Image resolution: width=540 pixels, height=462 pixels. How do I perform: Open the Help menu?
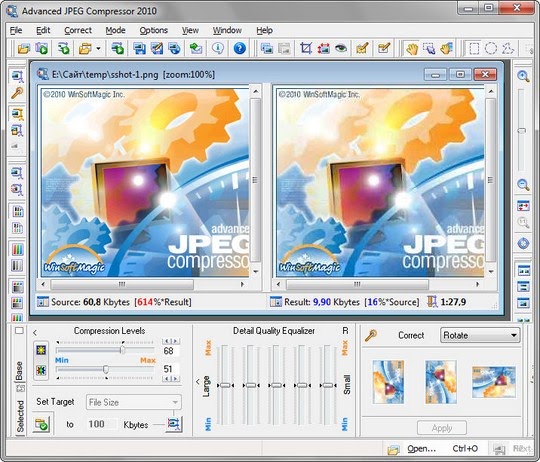point(264,30)
